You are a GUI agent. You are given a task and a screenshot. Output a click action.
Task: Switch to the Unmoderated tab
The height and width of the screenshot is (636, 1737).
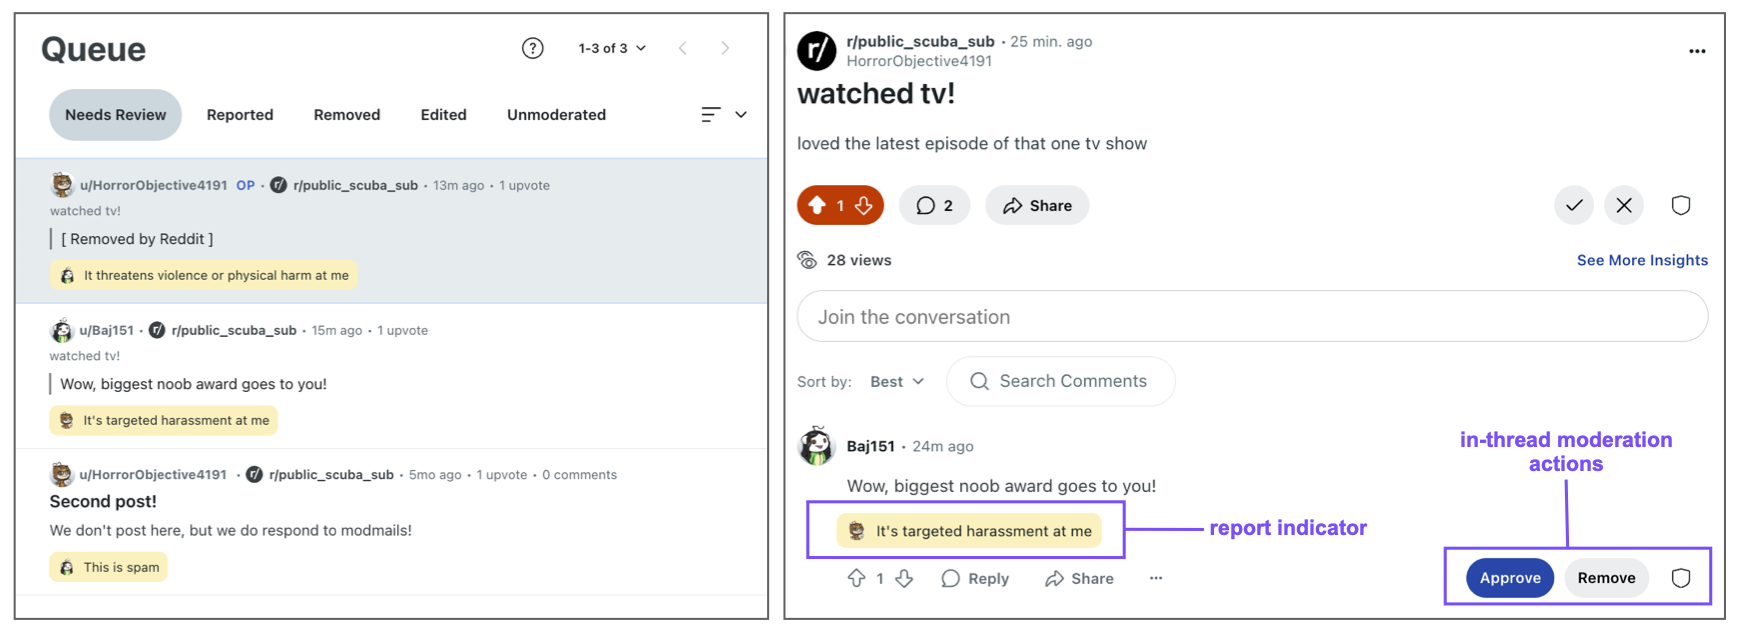pyautogui.click(x=556, y=115)
